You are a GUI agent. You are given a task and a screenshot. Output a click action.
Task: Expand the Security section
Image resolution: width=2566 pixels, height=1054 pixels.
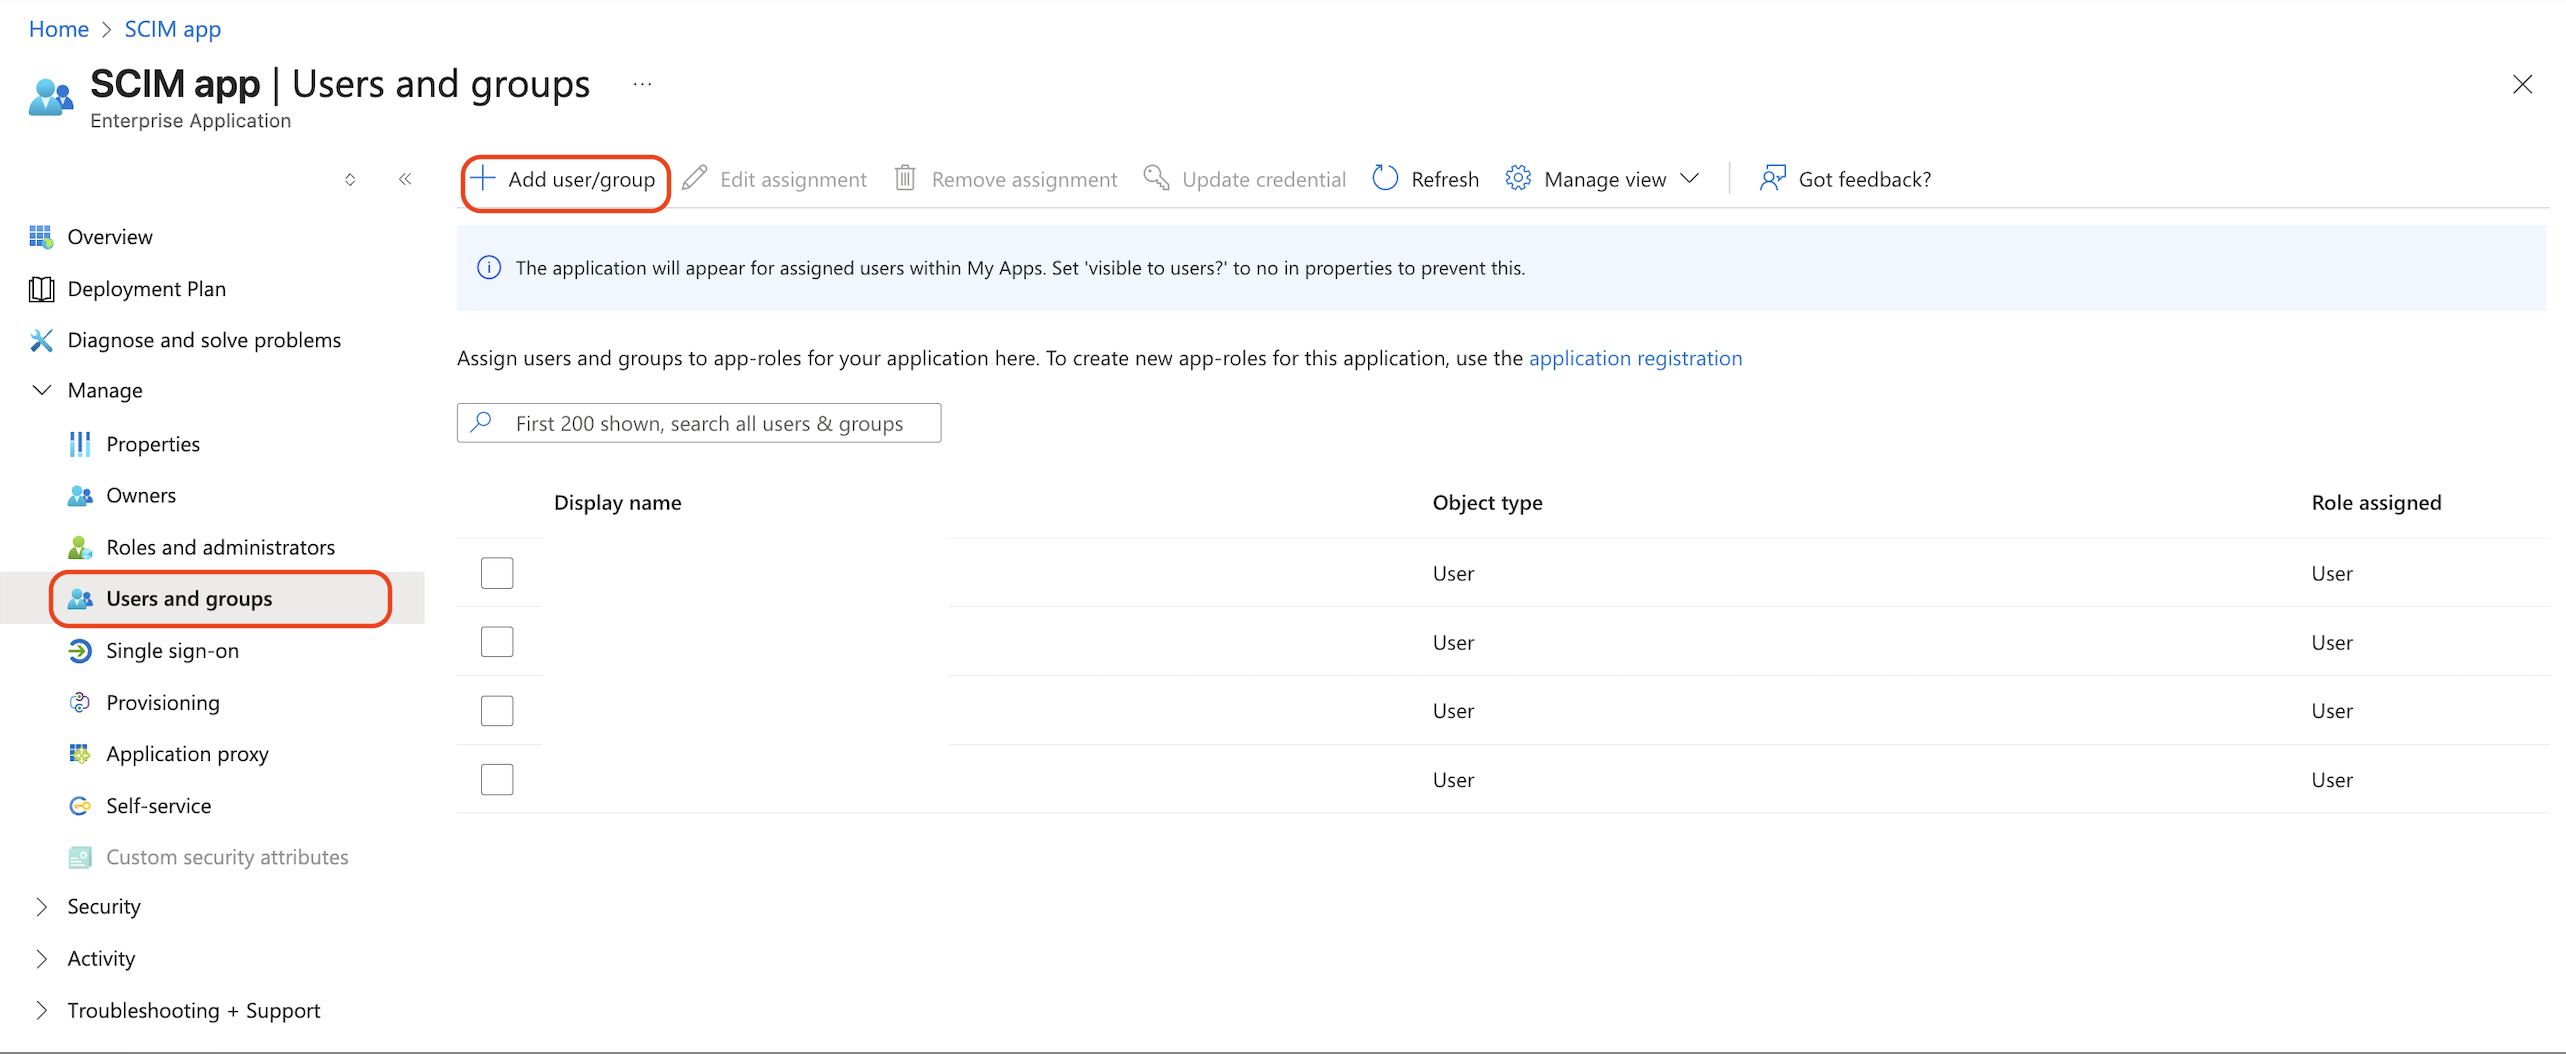[41, 906]
